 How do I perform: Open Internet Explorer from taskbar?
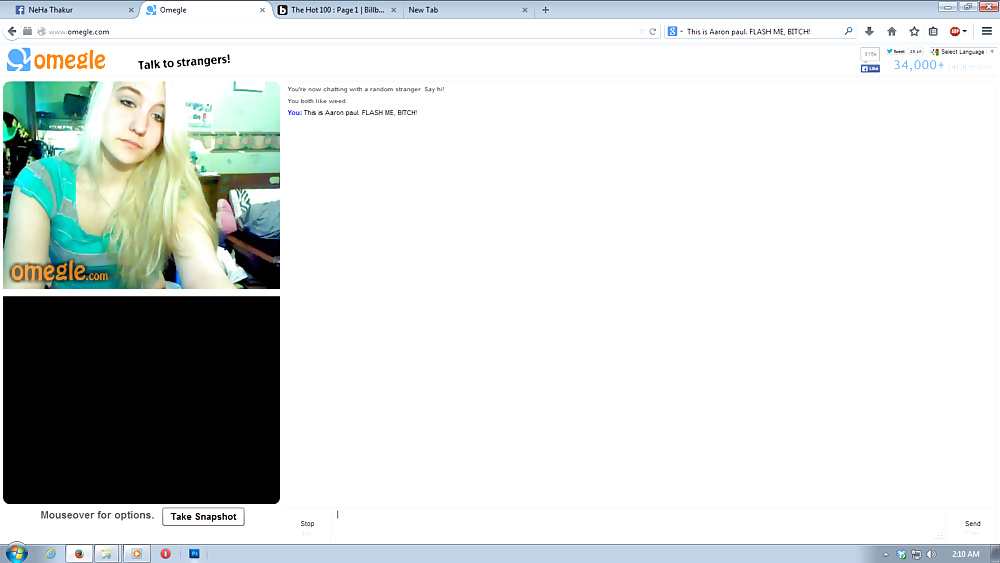[50, 554]
